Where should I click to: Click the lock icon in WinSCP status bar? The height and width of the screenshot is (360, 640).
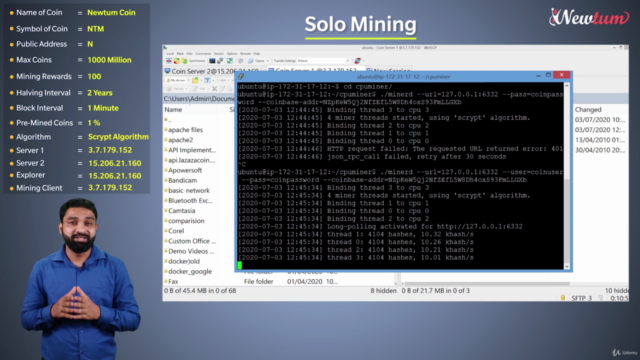[563, 298]
